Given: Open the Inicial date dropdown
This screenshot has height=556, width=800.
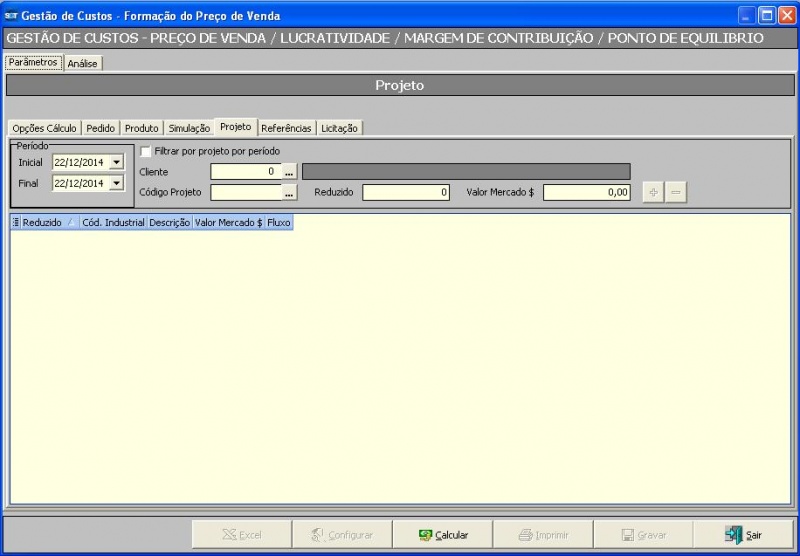Looking at the screenshot, I should pos(116,162).
